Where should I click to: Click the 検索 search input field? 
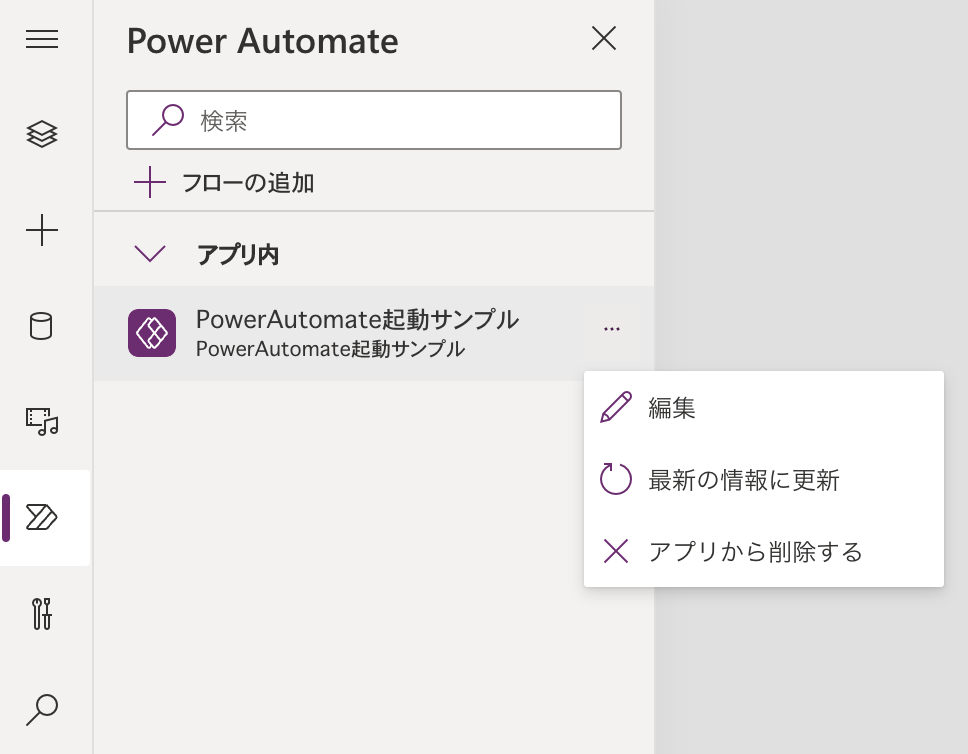tap(374, 120)
